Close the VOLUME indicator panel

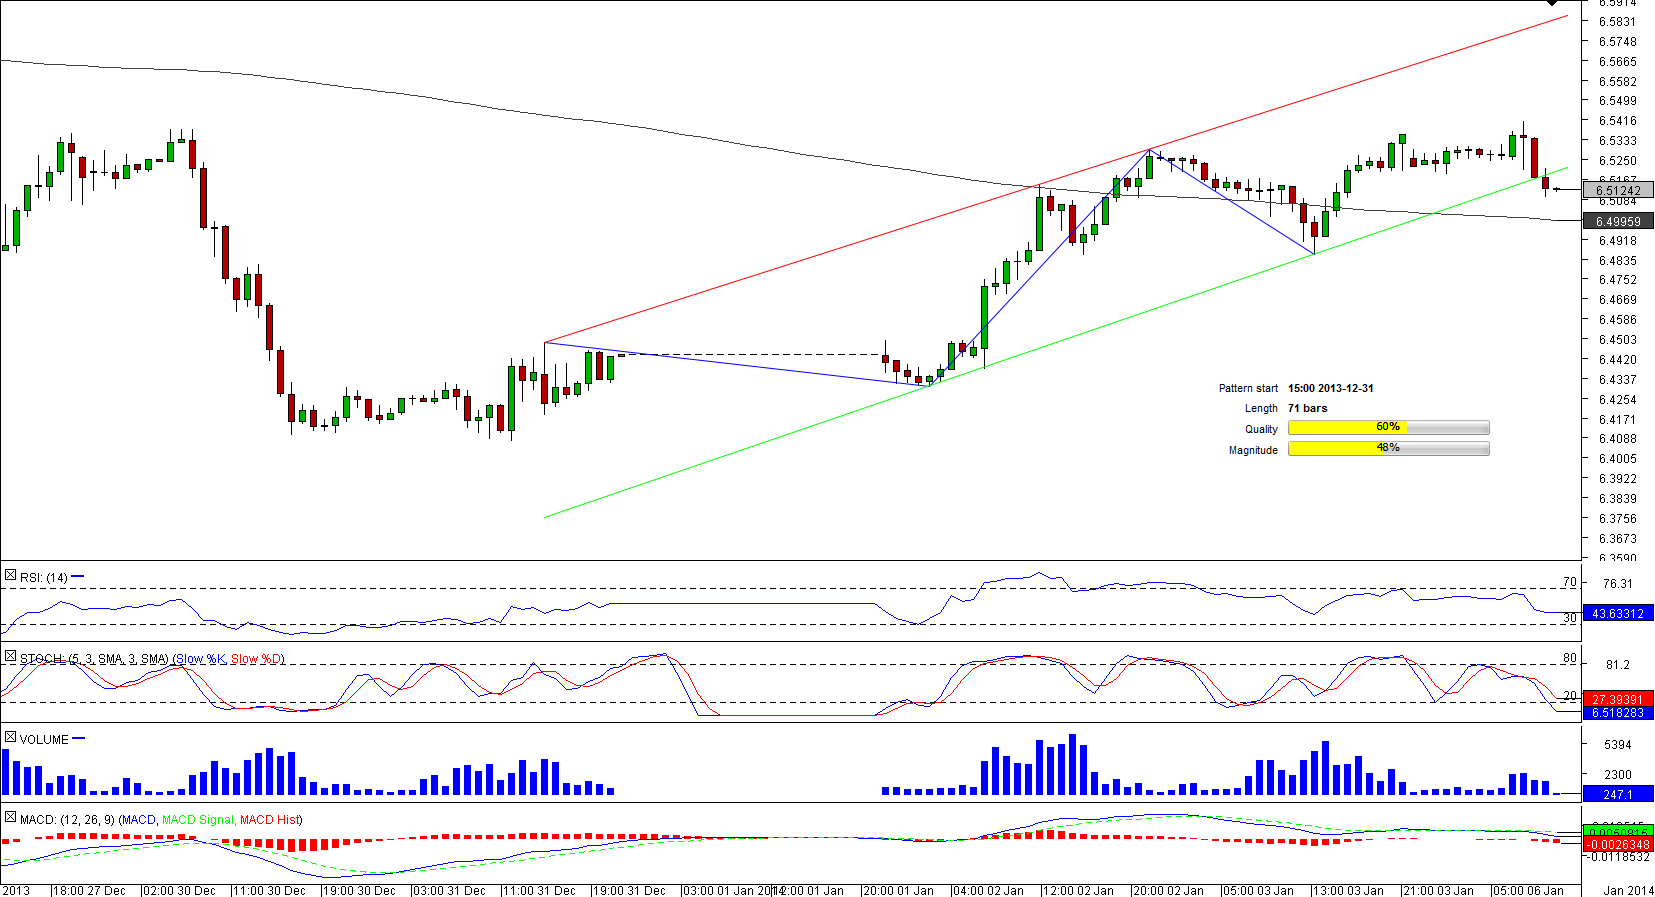(10, 738)
